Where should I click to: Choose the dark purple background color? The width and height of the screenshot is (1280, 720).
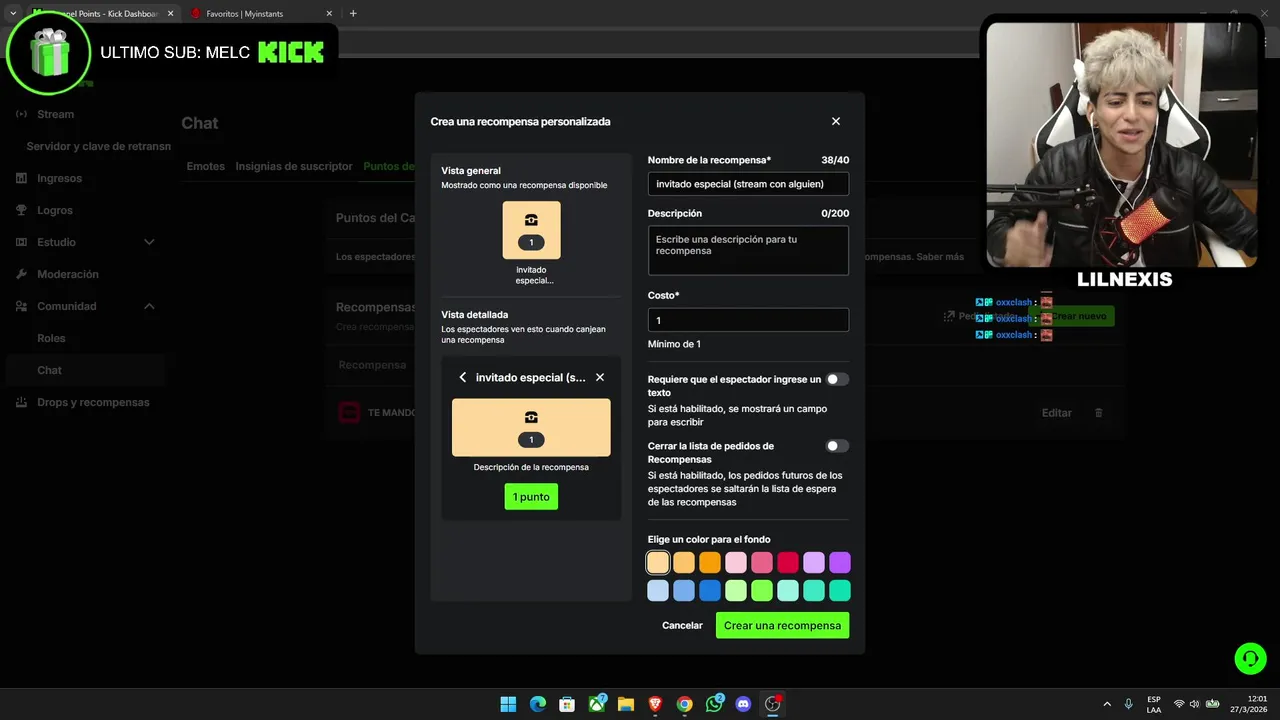840,563
